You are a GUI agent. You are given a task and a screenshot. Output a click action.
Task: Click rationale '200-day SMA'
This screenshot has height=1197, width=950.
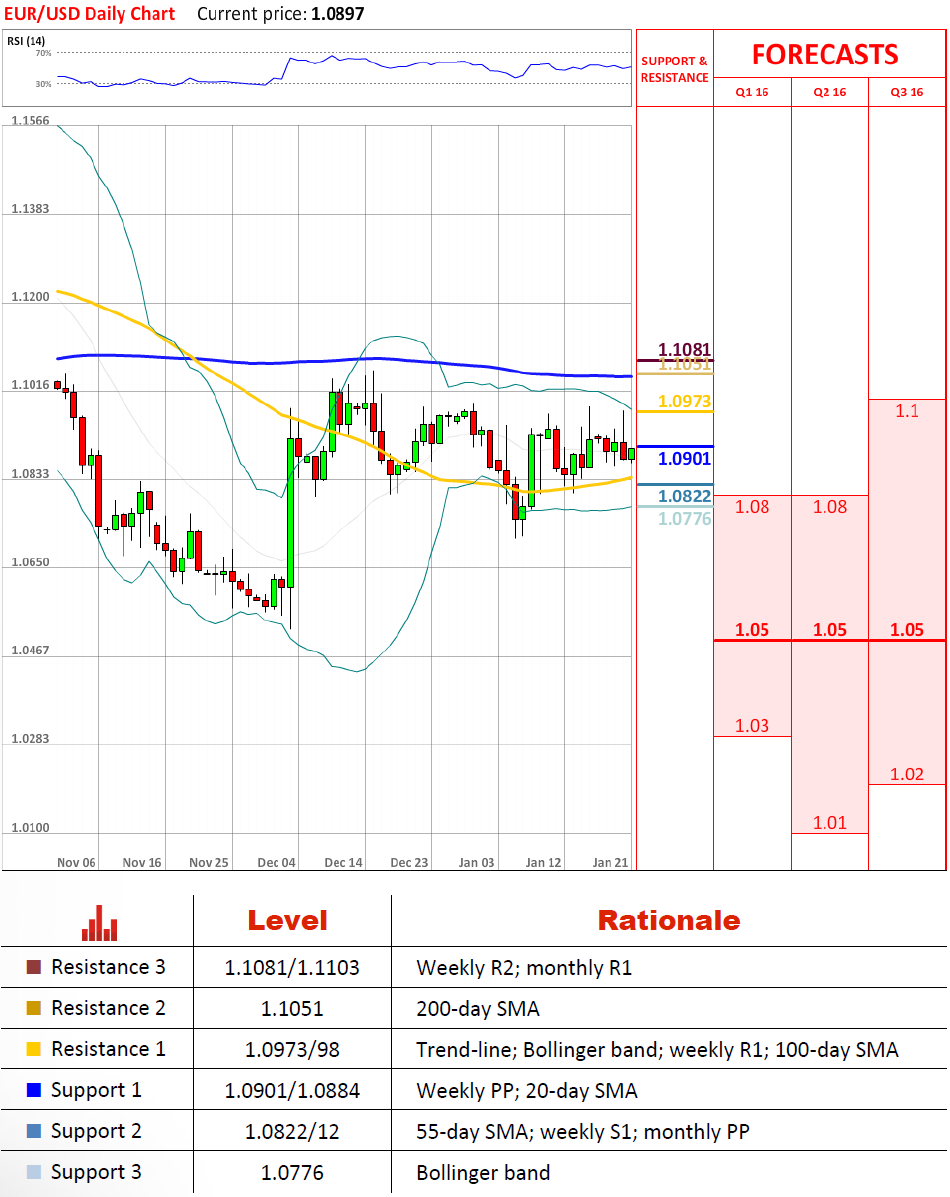click(x=478, y=1009)
